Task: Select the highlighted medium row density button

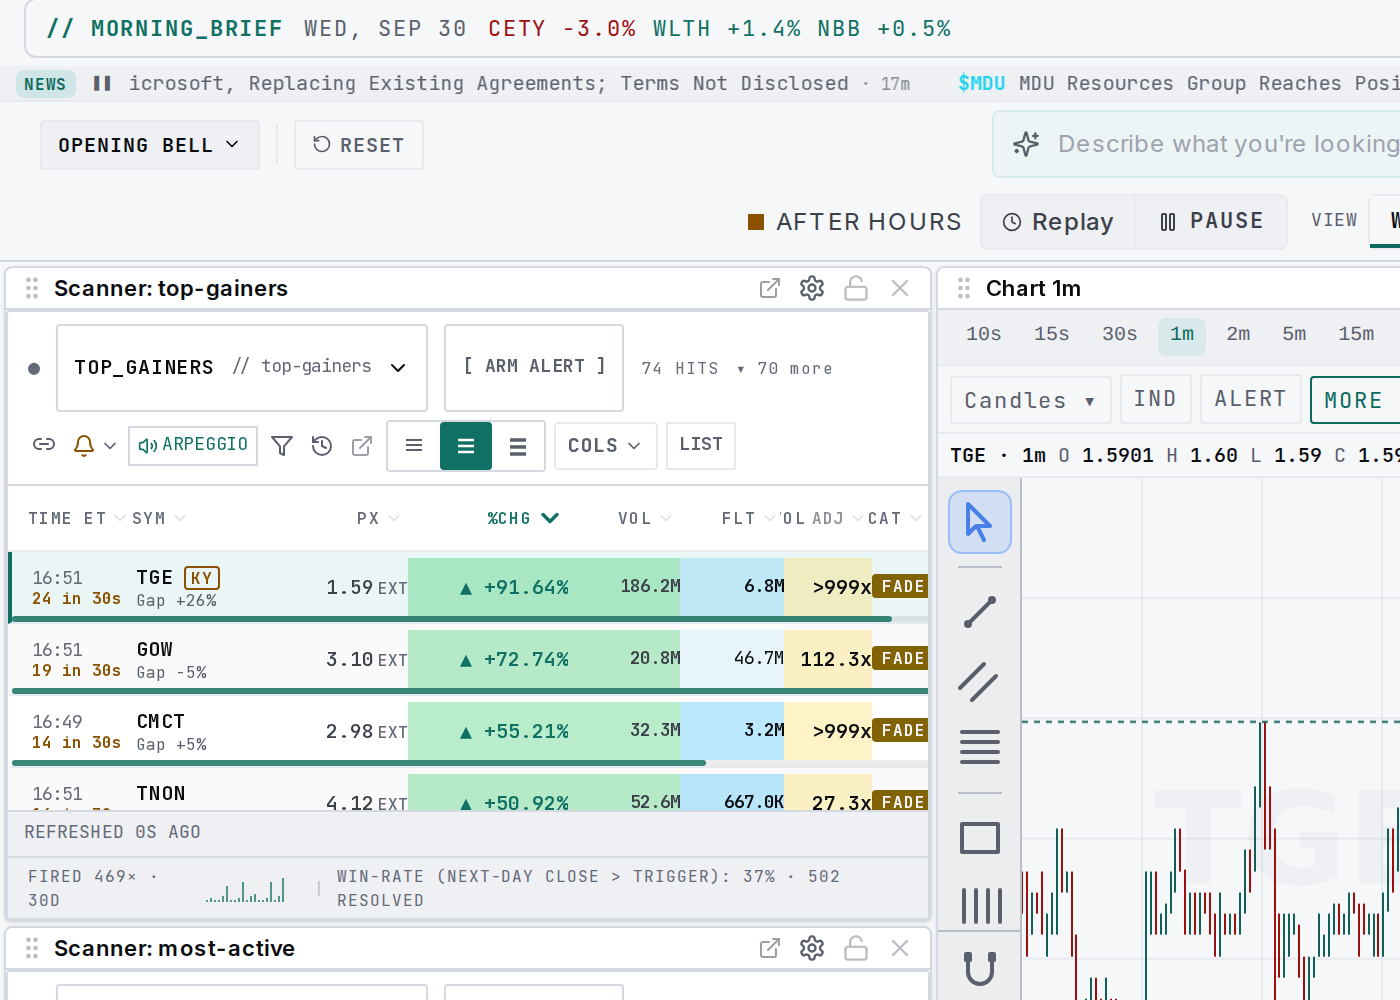Action: pos(466,446)
